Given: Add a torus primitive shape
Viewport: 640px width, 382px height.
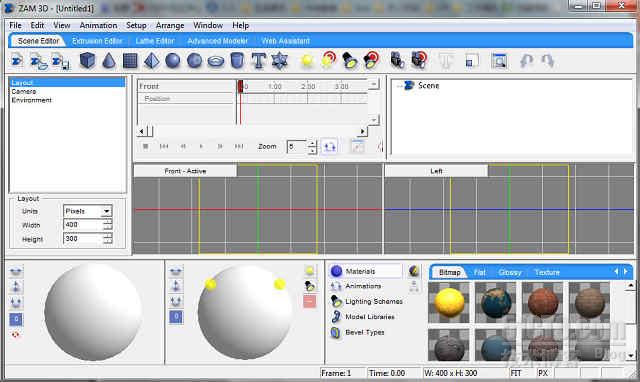Looking at the screenshot, I should (x=216, y=62).
